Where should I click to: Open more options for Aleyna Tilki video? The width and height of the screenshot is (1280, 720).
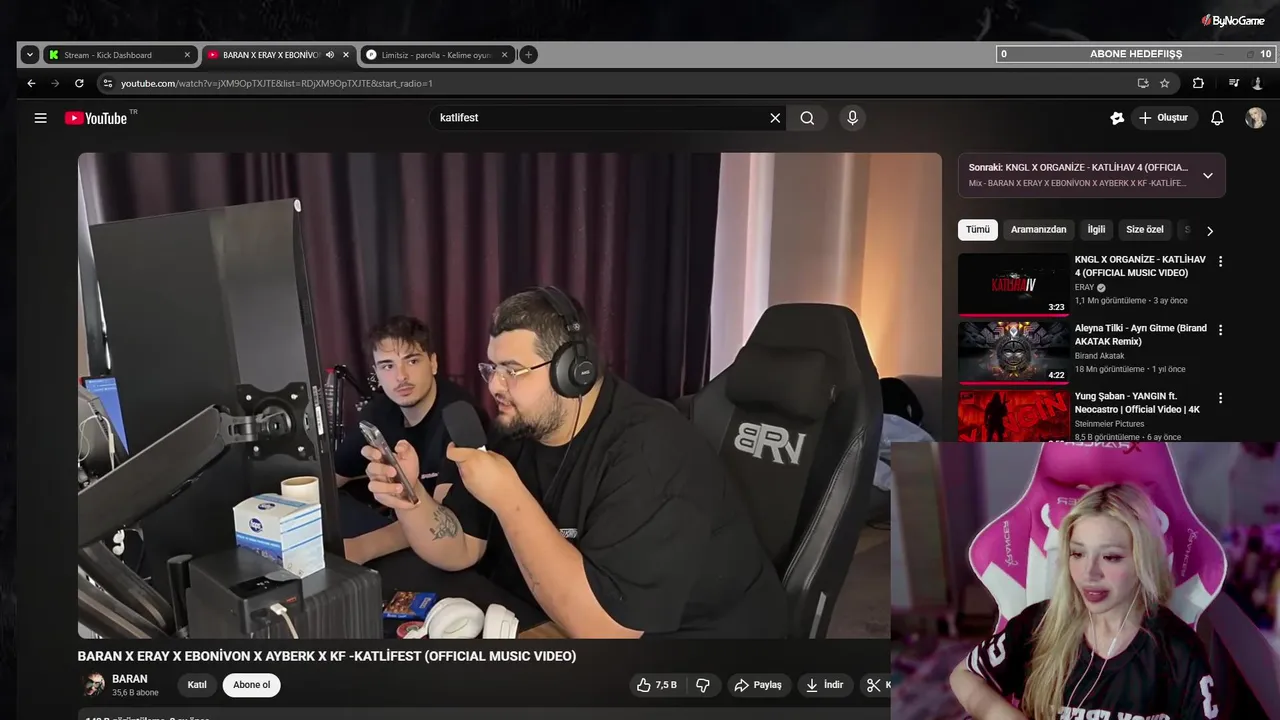click(x=1220, y=329)
